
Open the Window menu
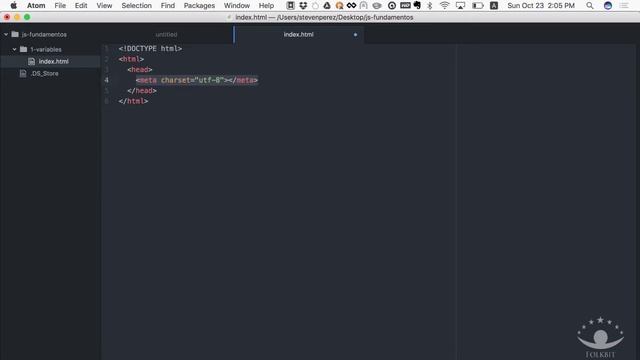point(237,5)
